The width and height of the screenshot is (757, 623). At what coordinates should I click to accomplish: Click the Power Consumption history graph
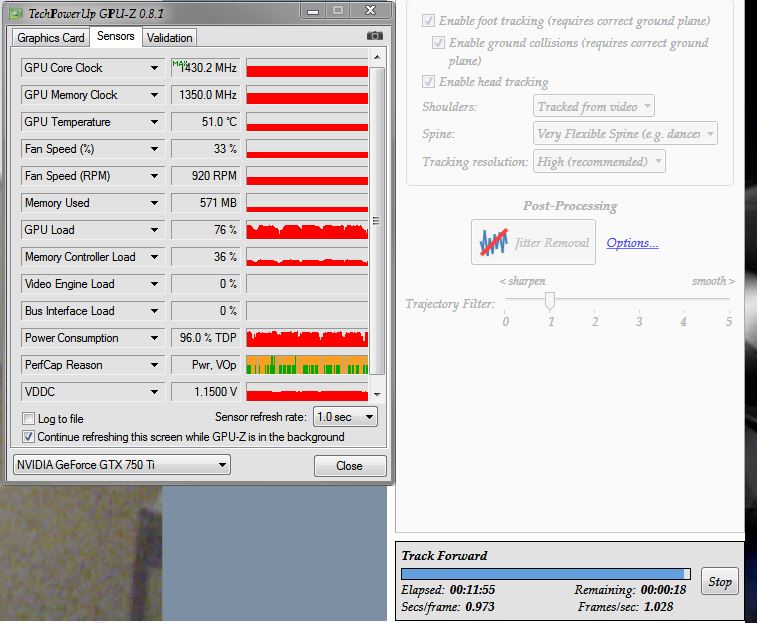click(307, 338)
